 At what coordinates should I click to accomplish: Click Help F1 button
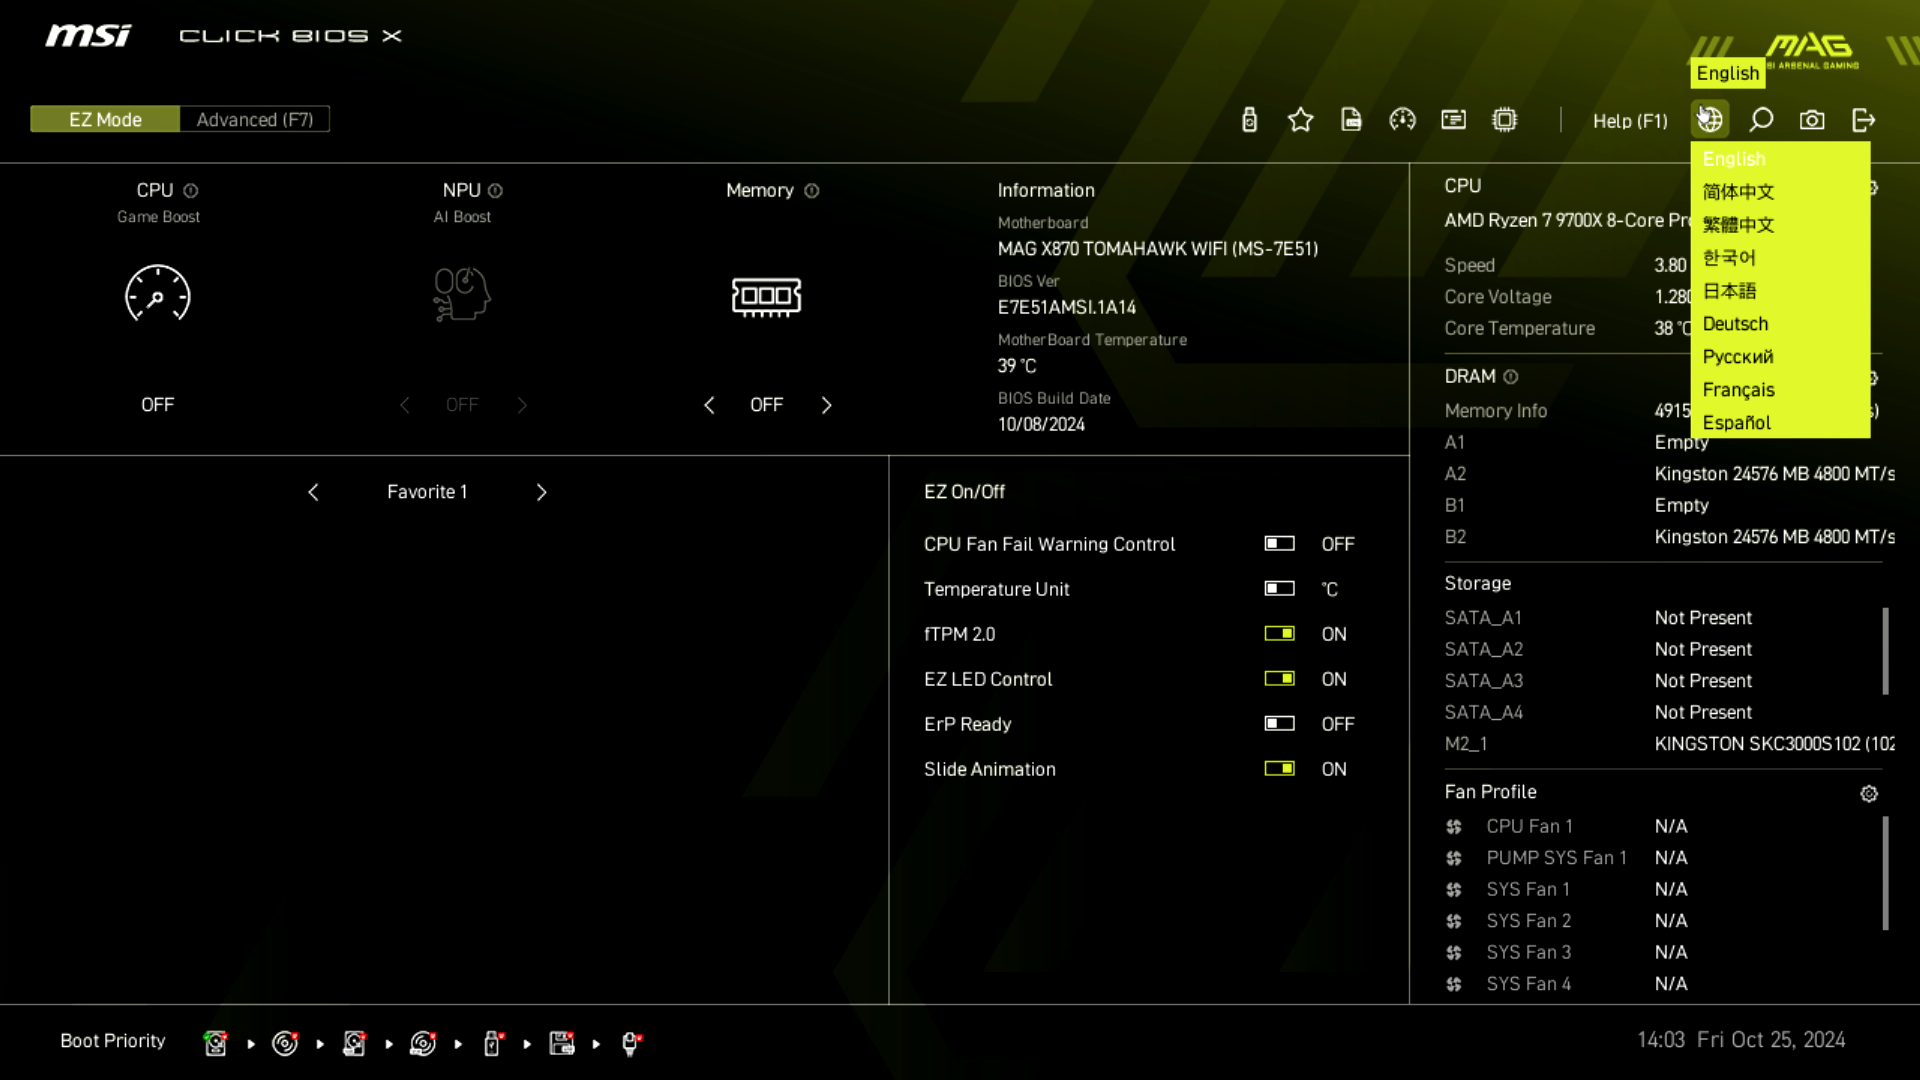pyautogui.click(x=1629, y=121)
